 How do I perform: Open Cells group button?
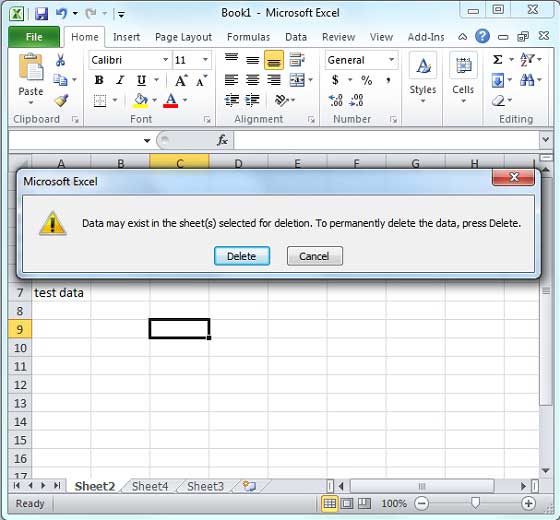click(463, 78)
